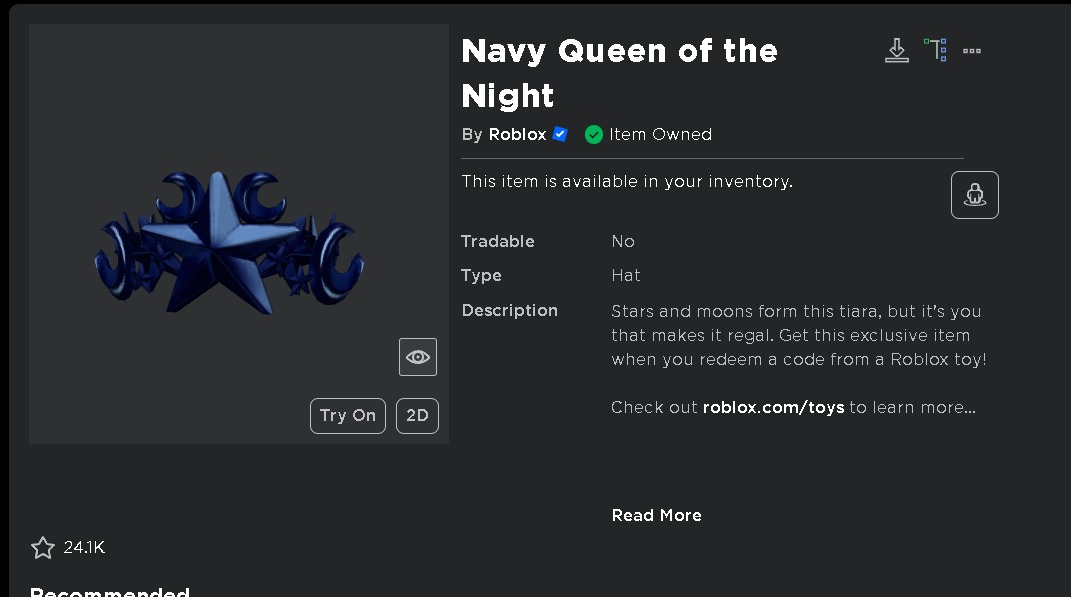Select the item title Navy Queen of the Night

point(619,72)
